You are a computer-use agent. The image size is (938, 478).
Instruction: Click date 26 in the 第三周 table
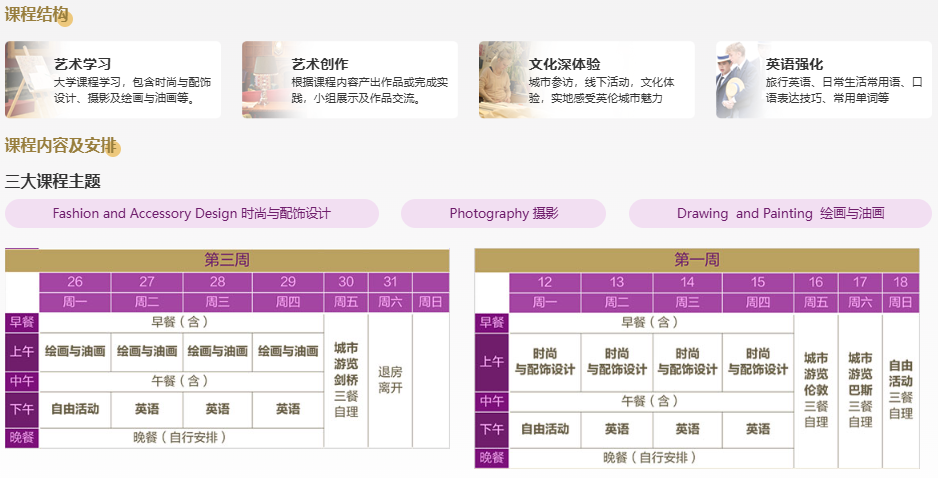pos(75,282)
